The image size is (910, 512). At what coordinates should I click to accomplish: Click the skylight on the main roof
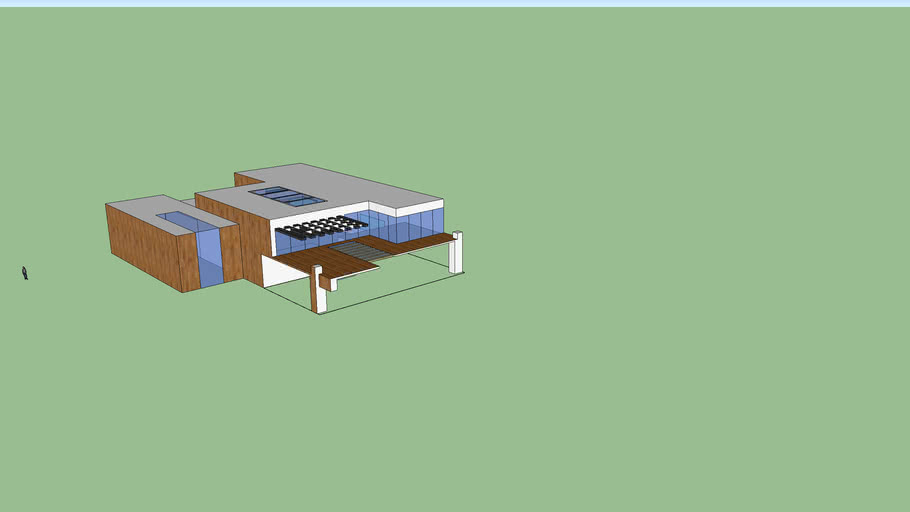287,195
